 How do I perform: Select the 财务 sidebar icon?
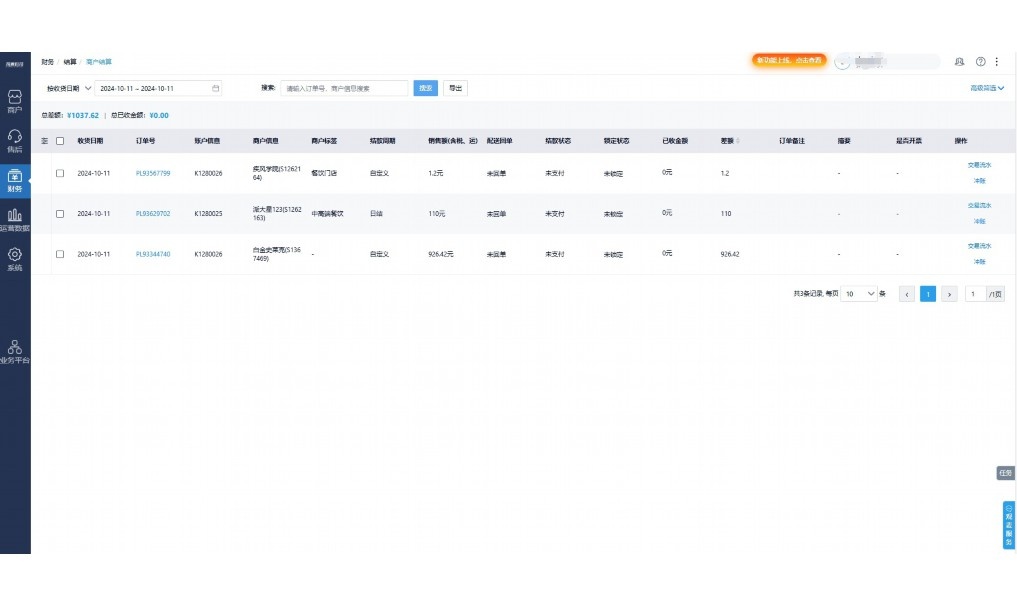[15, 180]
